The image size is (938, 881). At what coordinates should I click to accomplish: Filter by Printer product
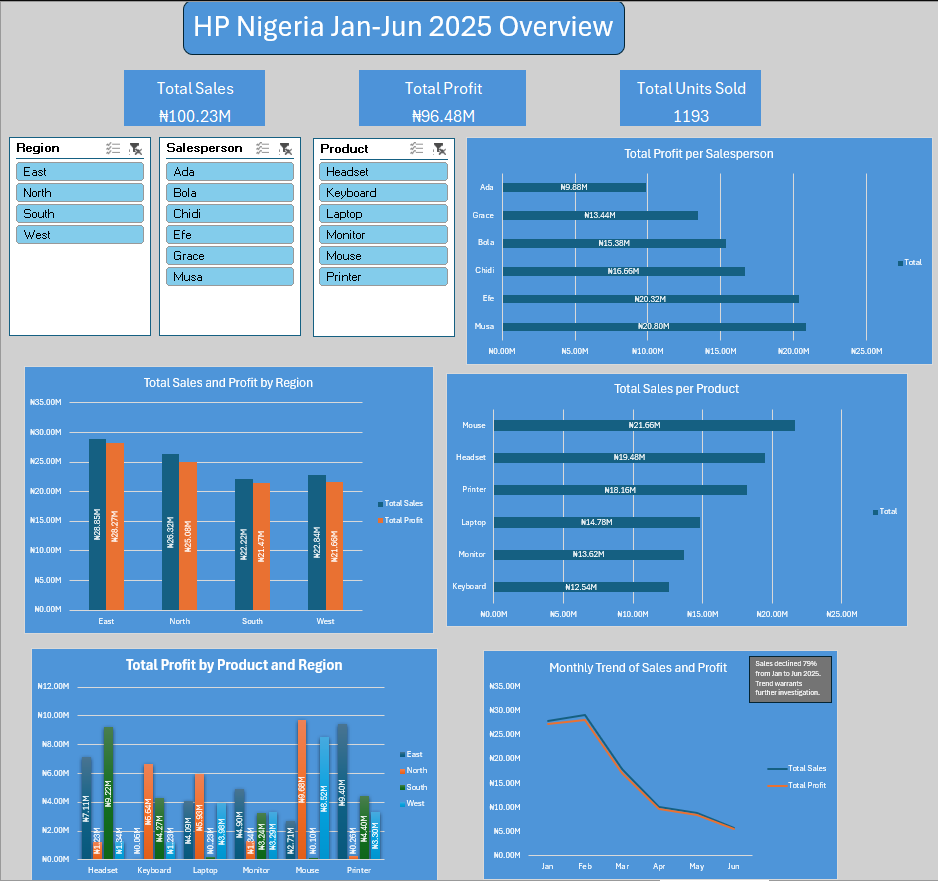click(x=383, y=276)
